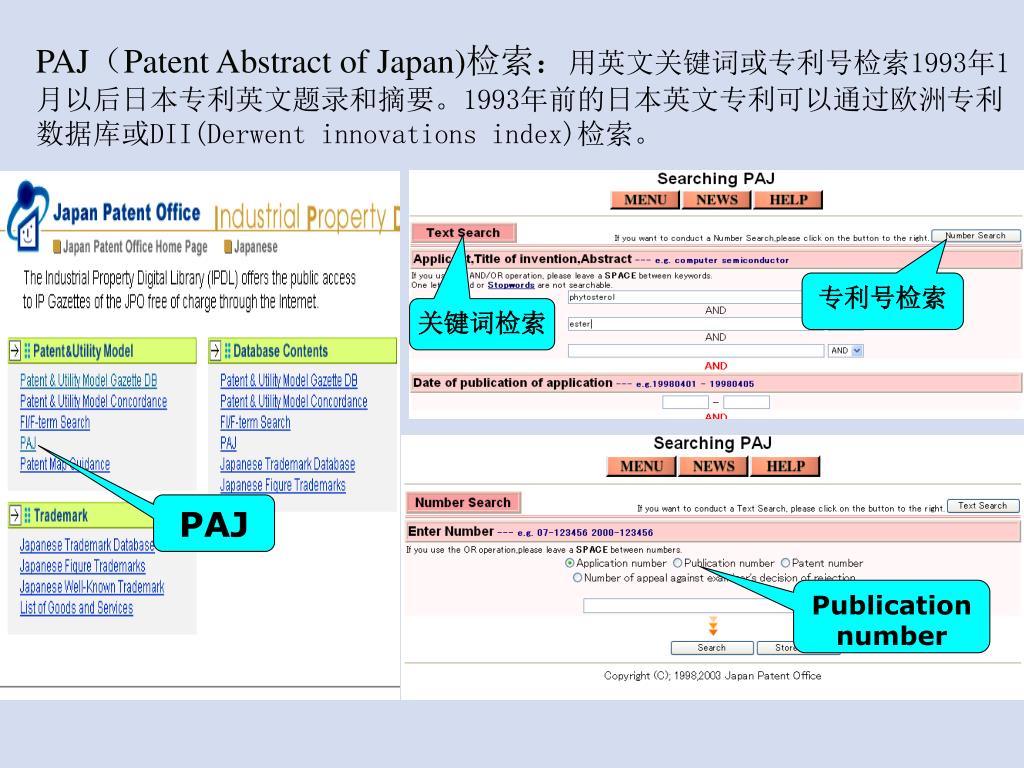The image size is (1024, 768).
Task: Select the Patent number radio button
Action: pyautogui.click(x=786, y=563)
